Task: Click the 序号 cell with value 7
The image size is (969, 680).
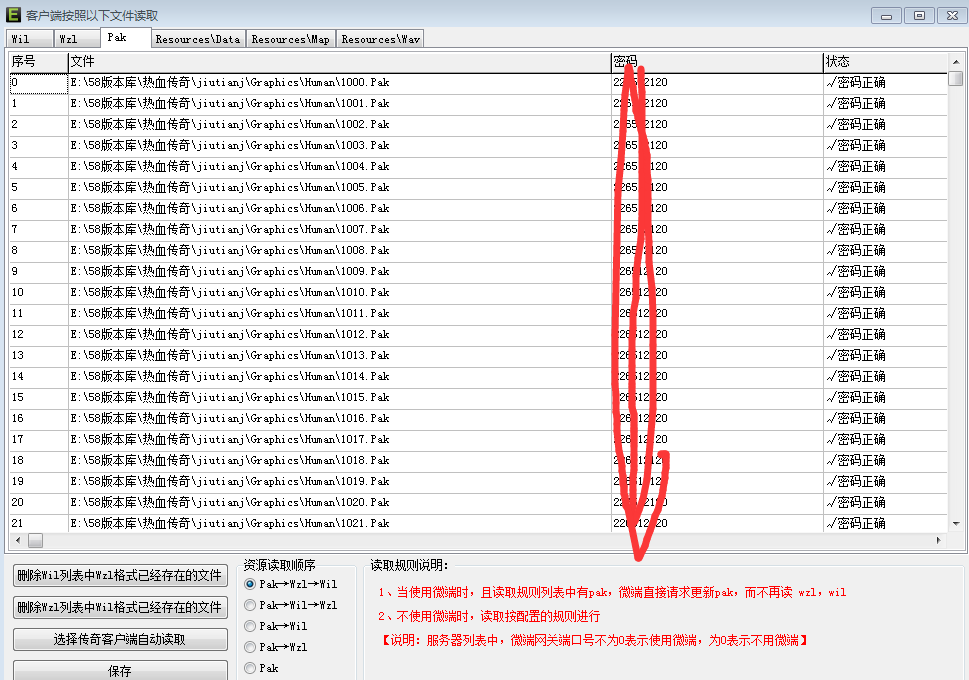Action: pos(38,230)
